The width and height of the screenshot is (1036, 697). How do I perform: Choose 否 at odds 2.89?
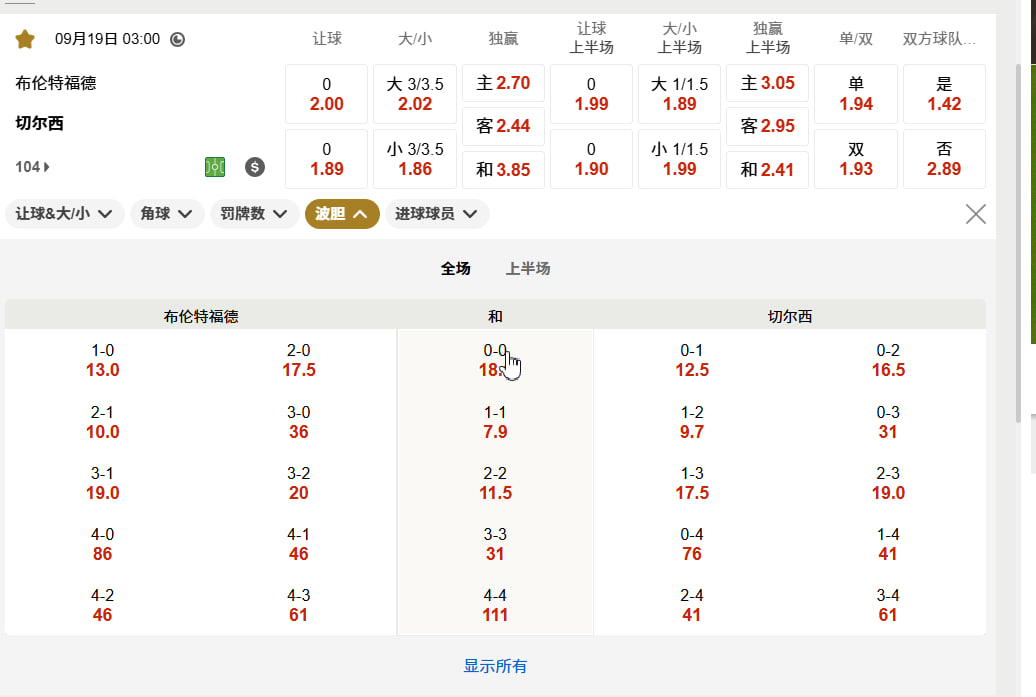coord(944,159)
